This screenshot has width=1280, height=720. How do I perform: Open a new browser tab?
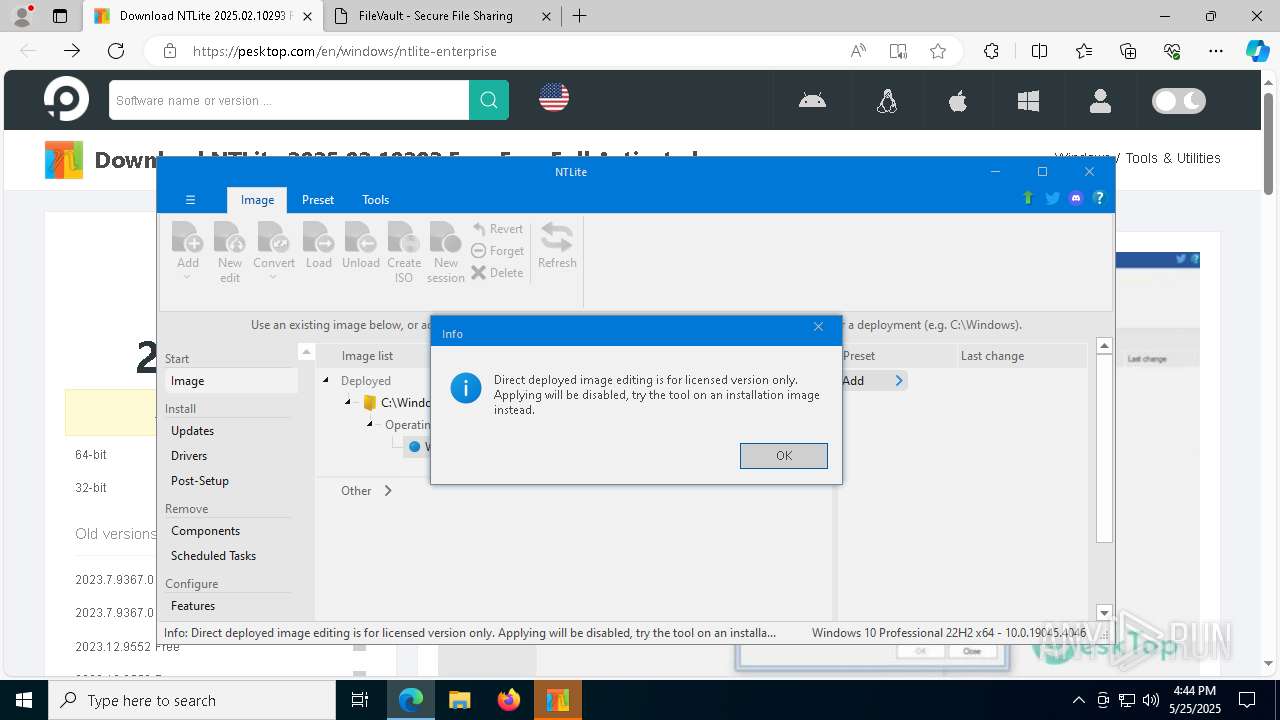point(580,16)
